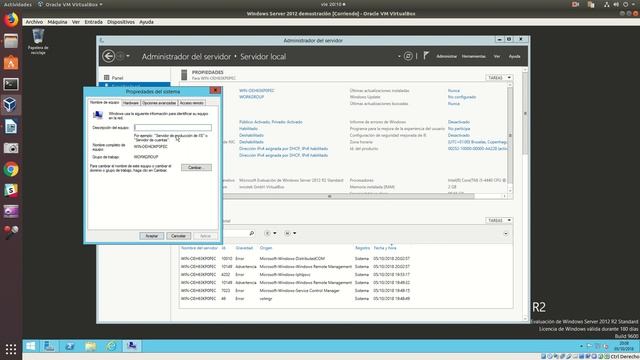This screenshot has height=360, width=640.
Task: Open dropdown arrow left of refresh icon
Action: point(399,56)
